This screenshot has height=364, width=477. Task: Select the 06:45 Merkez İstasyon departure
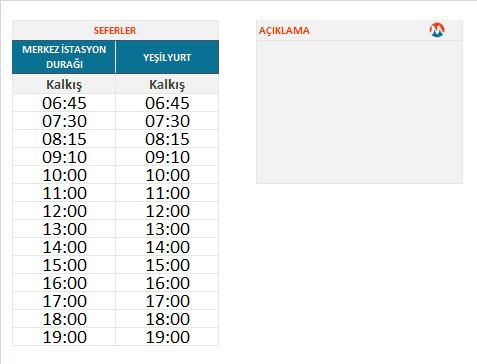coord(64,103)
